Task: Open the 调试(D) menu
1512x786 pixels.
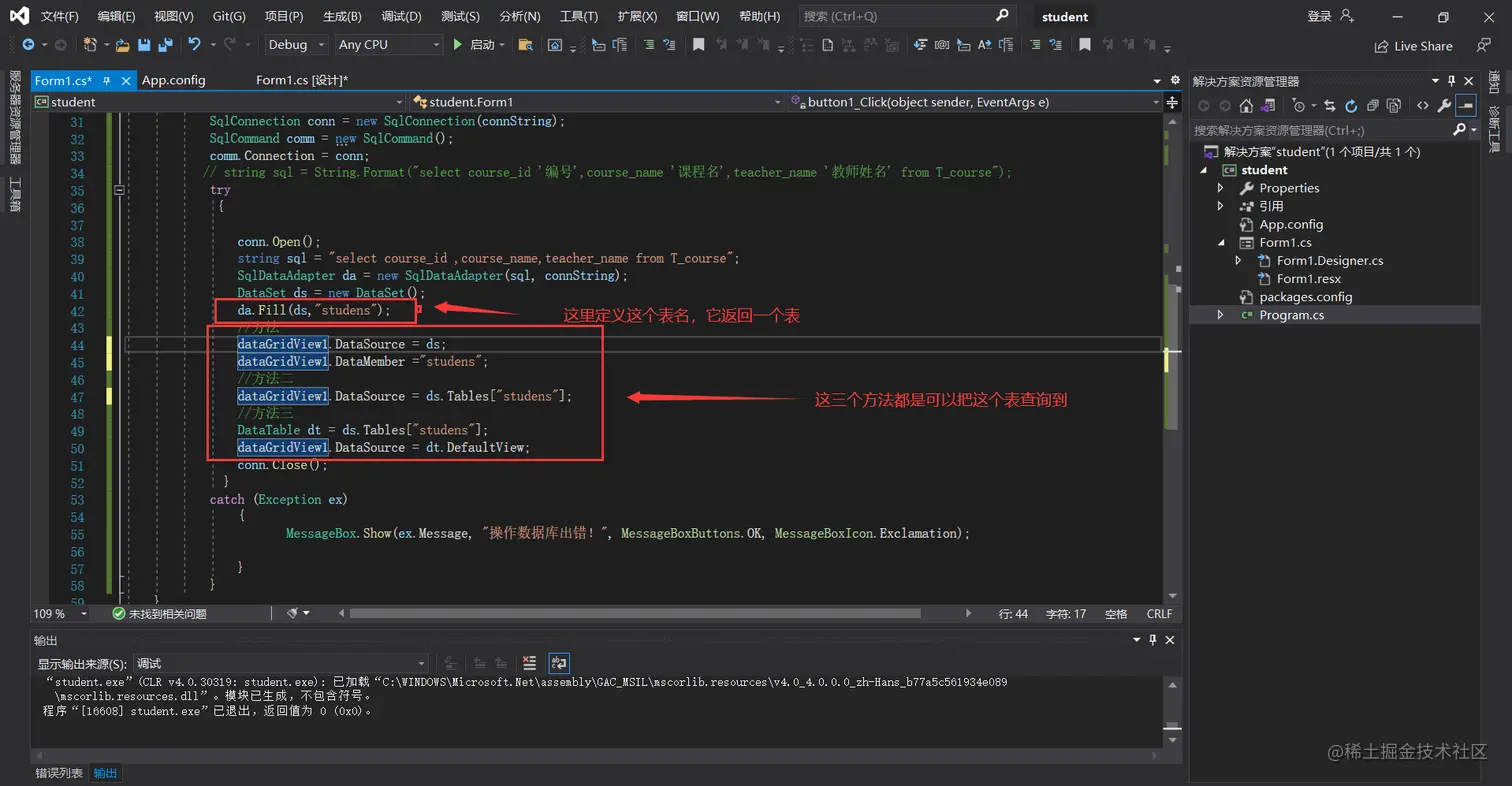Action: click(401, 17)
